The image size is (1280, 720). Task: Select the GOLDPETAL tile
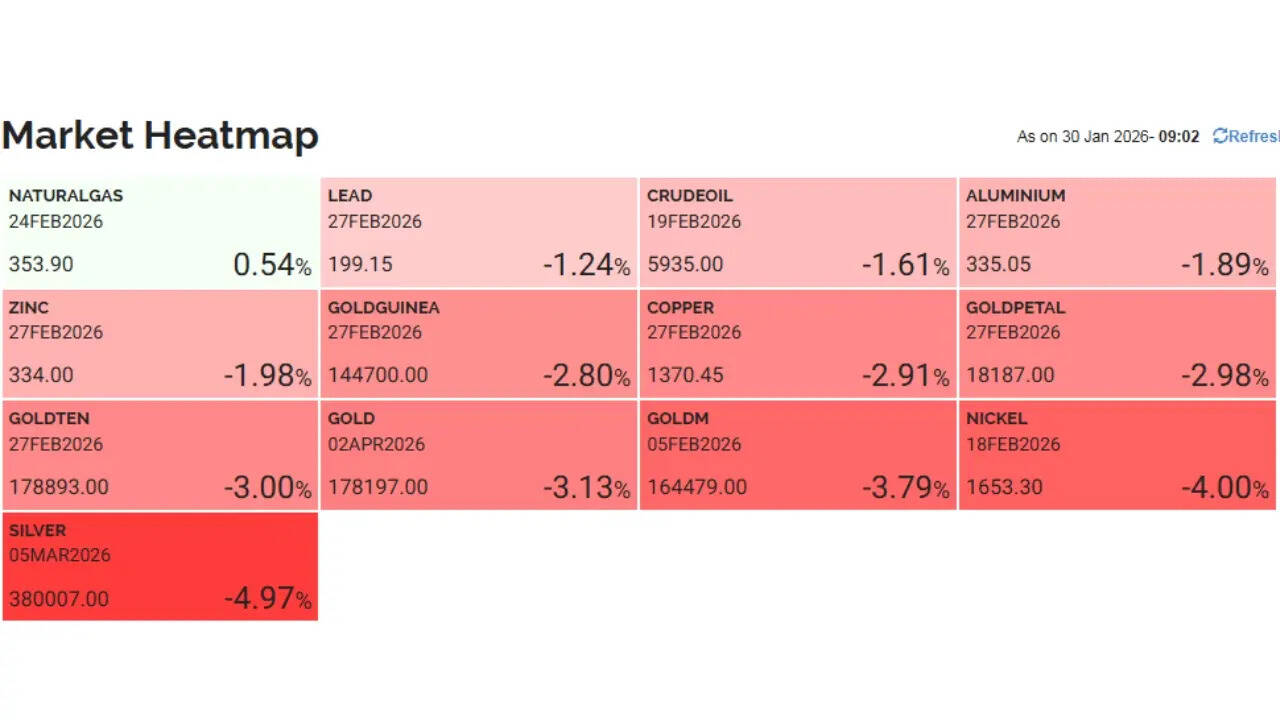pyautogui.click(x=1117, y=344)
